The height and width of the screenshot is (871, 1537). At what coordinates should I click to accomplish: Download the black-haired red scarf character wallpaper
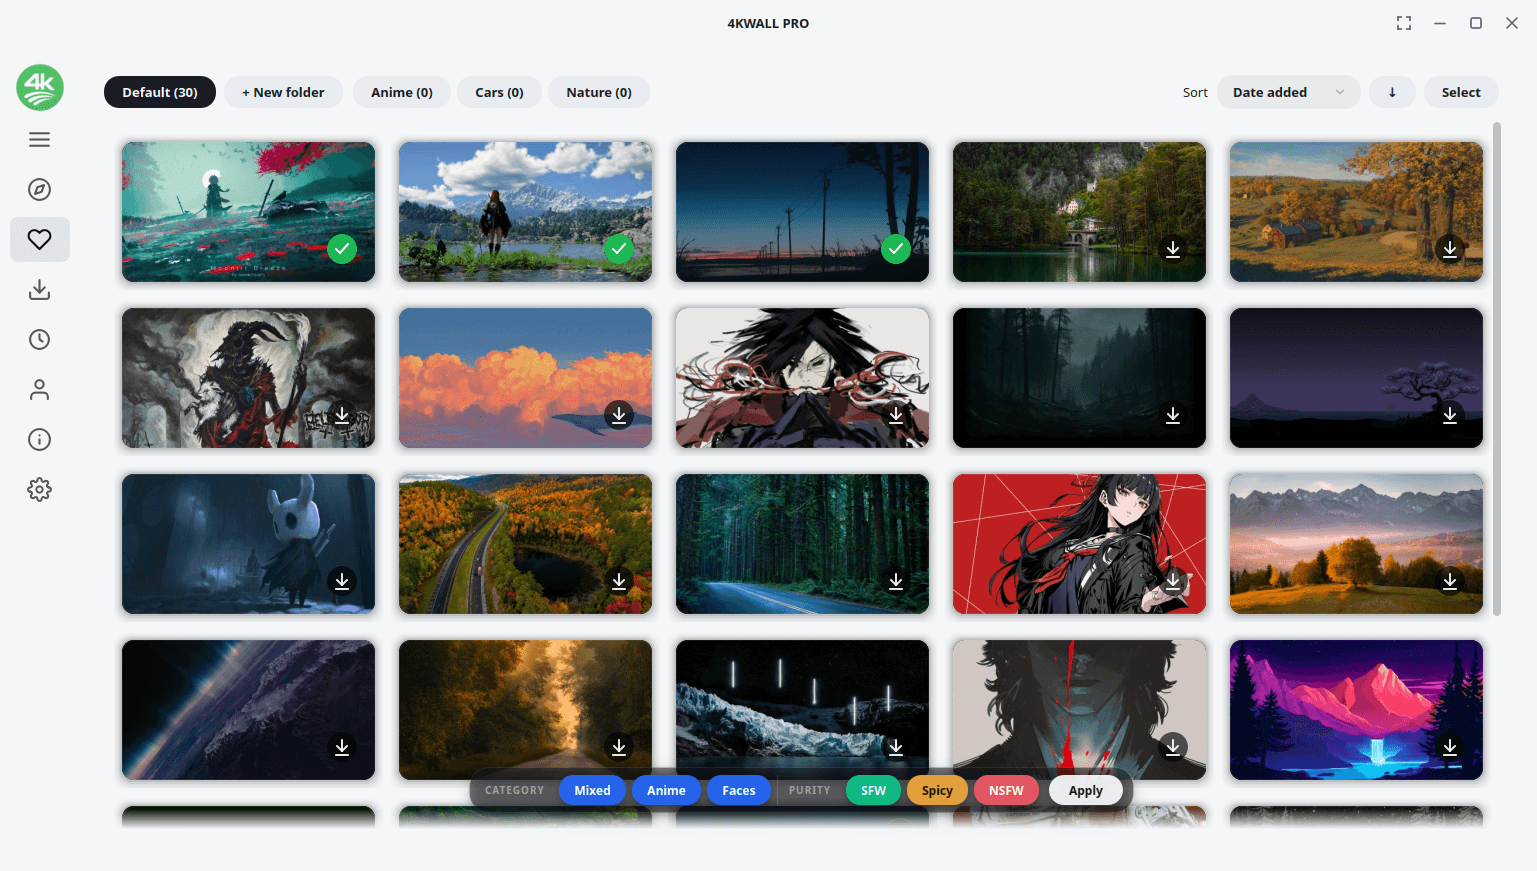[896, 415]
